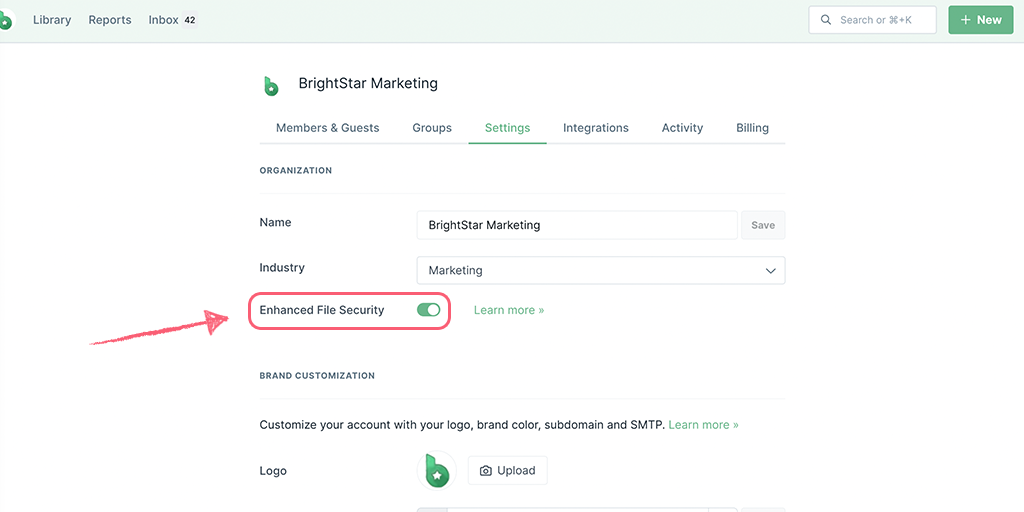Click the camera Upload button for logo

pos(507,471)
